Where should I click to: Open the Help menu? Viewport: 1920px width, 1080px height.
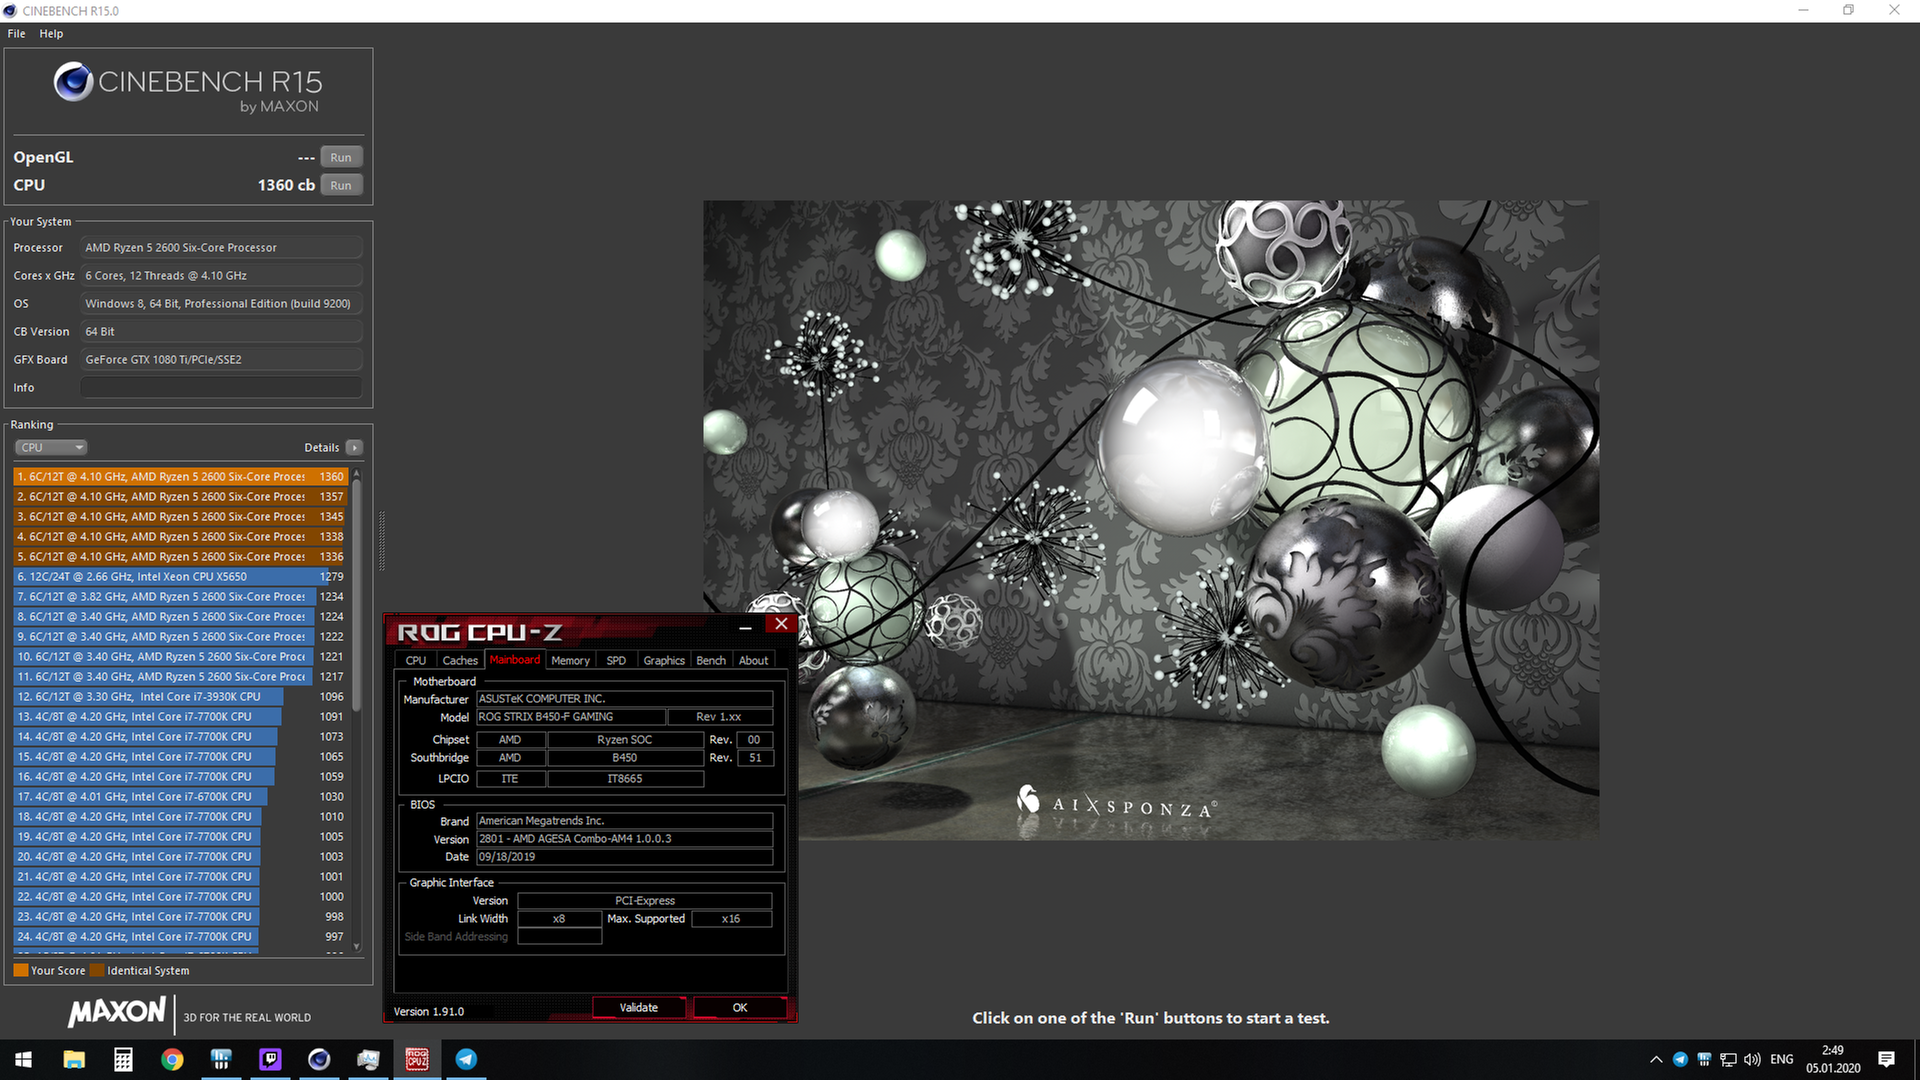tap(51, 33)
